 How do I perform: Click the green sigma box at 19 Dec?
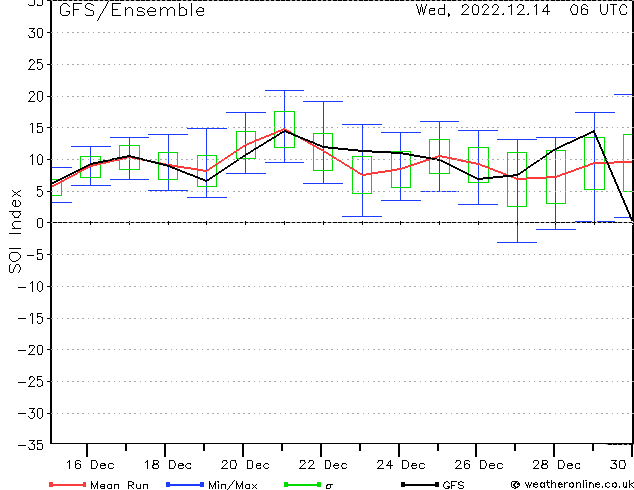pos(207,171)
